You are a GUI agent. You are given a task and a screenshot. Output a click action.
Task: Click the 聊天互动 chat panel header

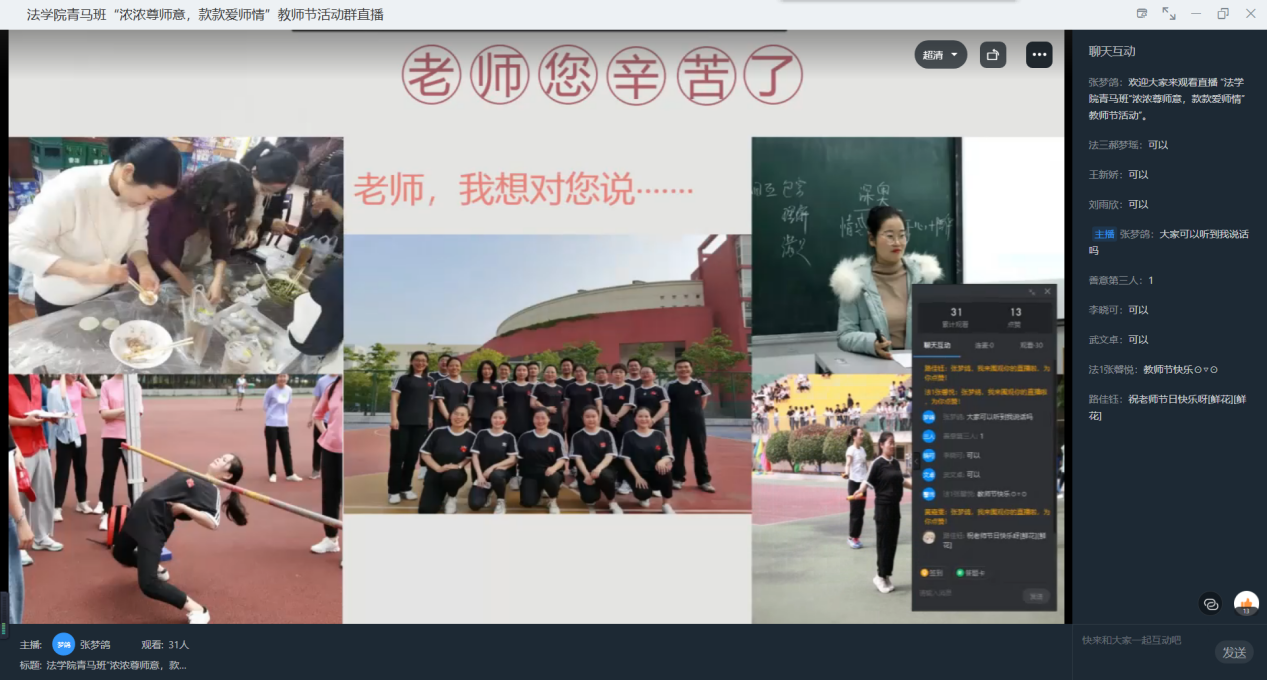(1112, 51)
